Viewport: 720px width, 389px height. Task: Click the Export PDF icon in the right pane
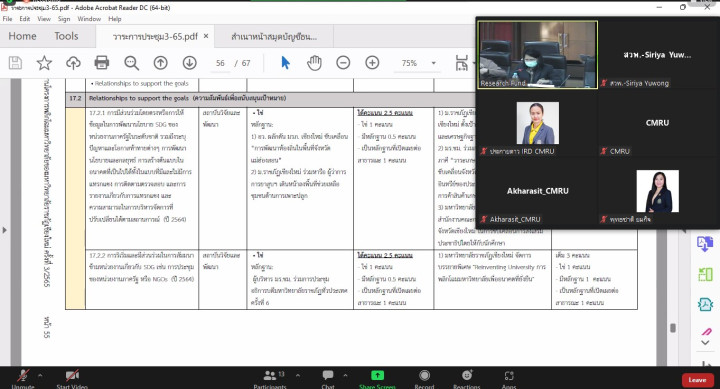tap(705, 243)
